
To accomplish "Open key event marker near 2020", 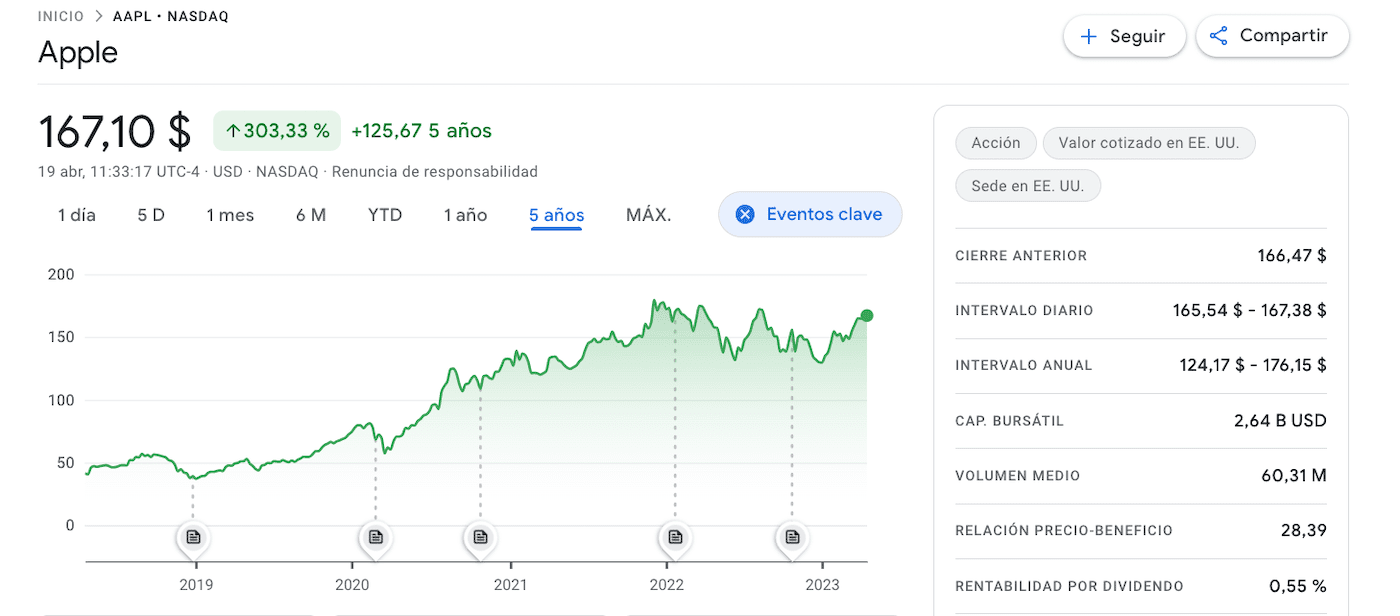I will (x=376, y=538).
